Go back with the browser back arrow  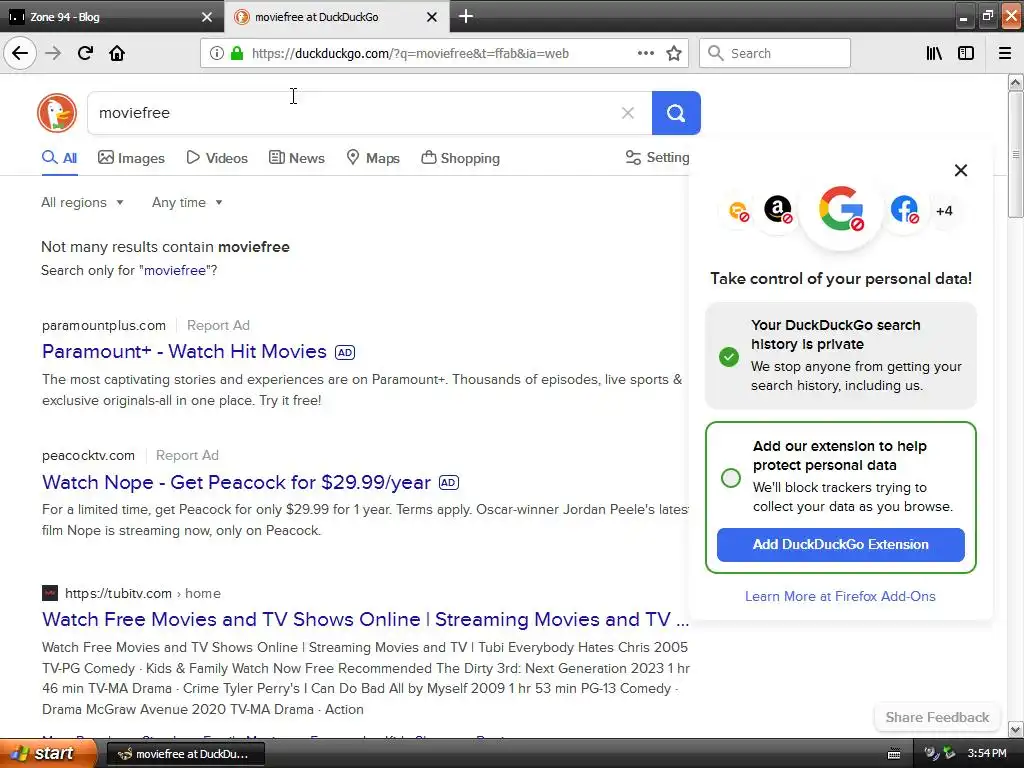click(20, 53)
